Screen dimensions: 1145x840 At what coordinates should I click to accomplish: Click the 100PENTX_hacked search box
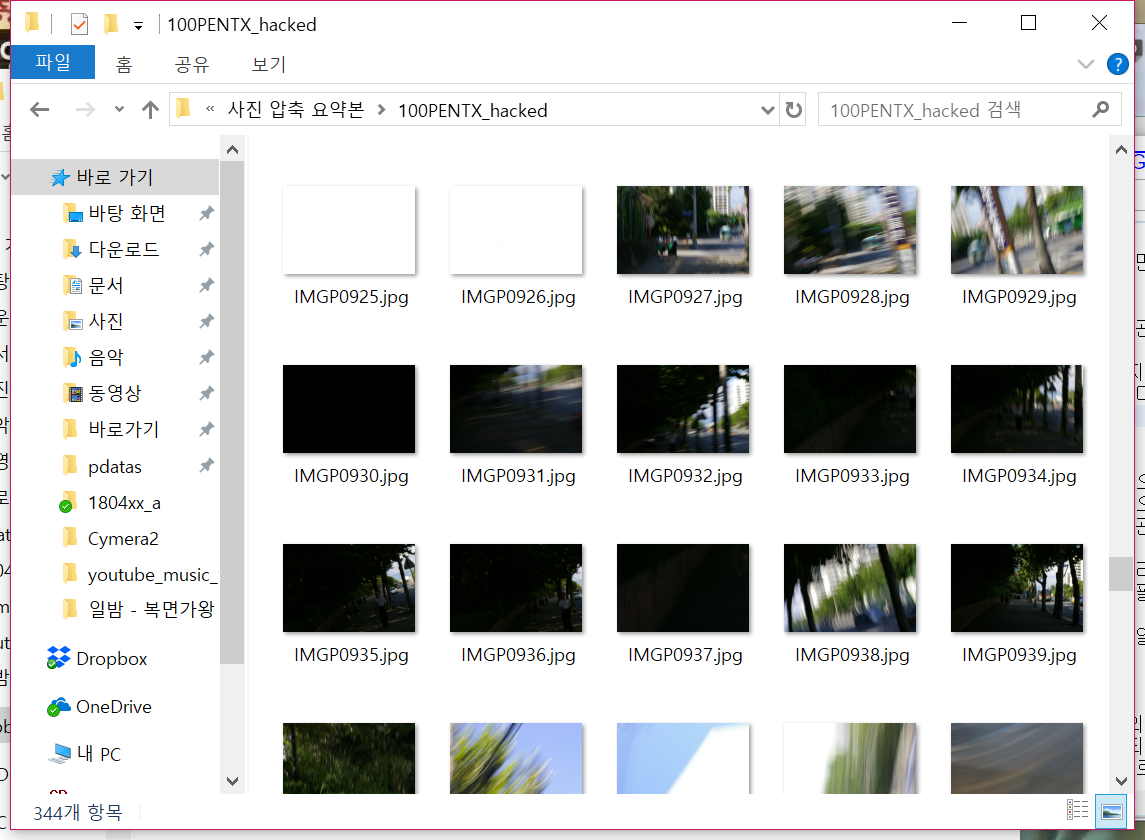click(969, 110)
